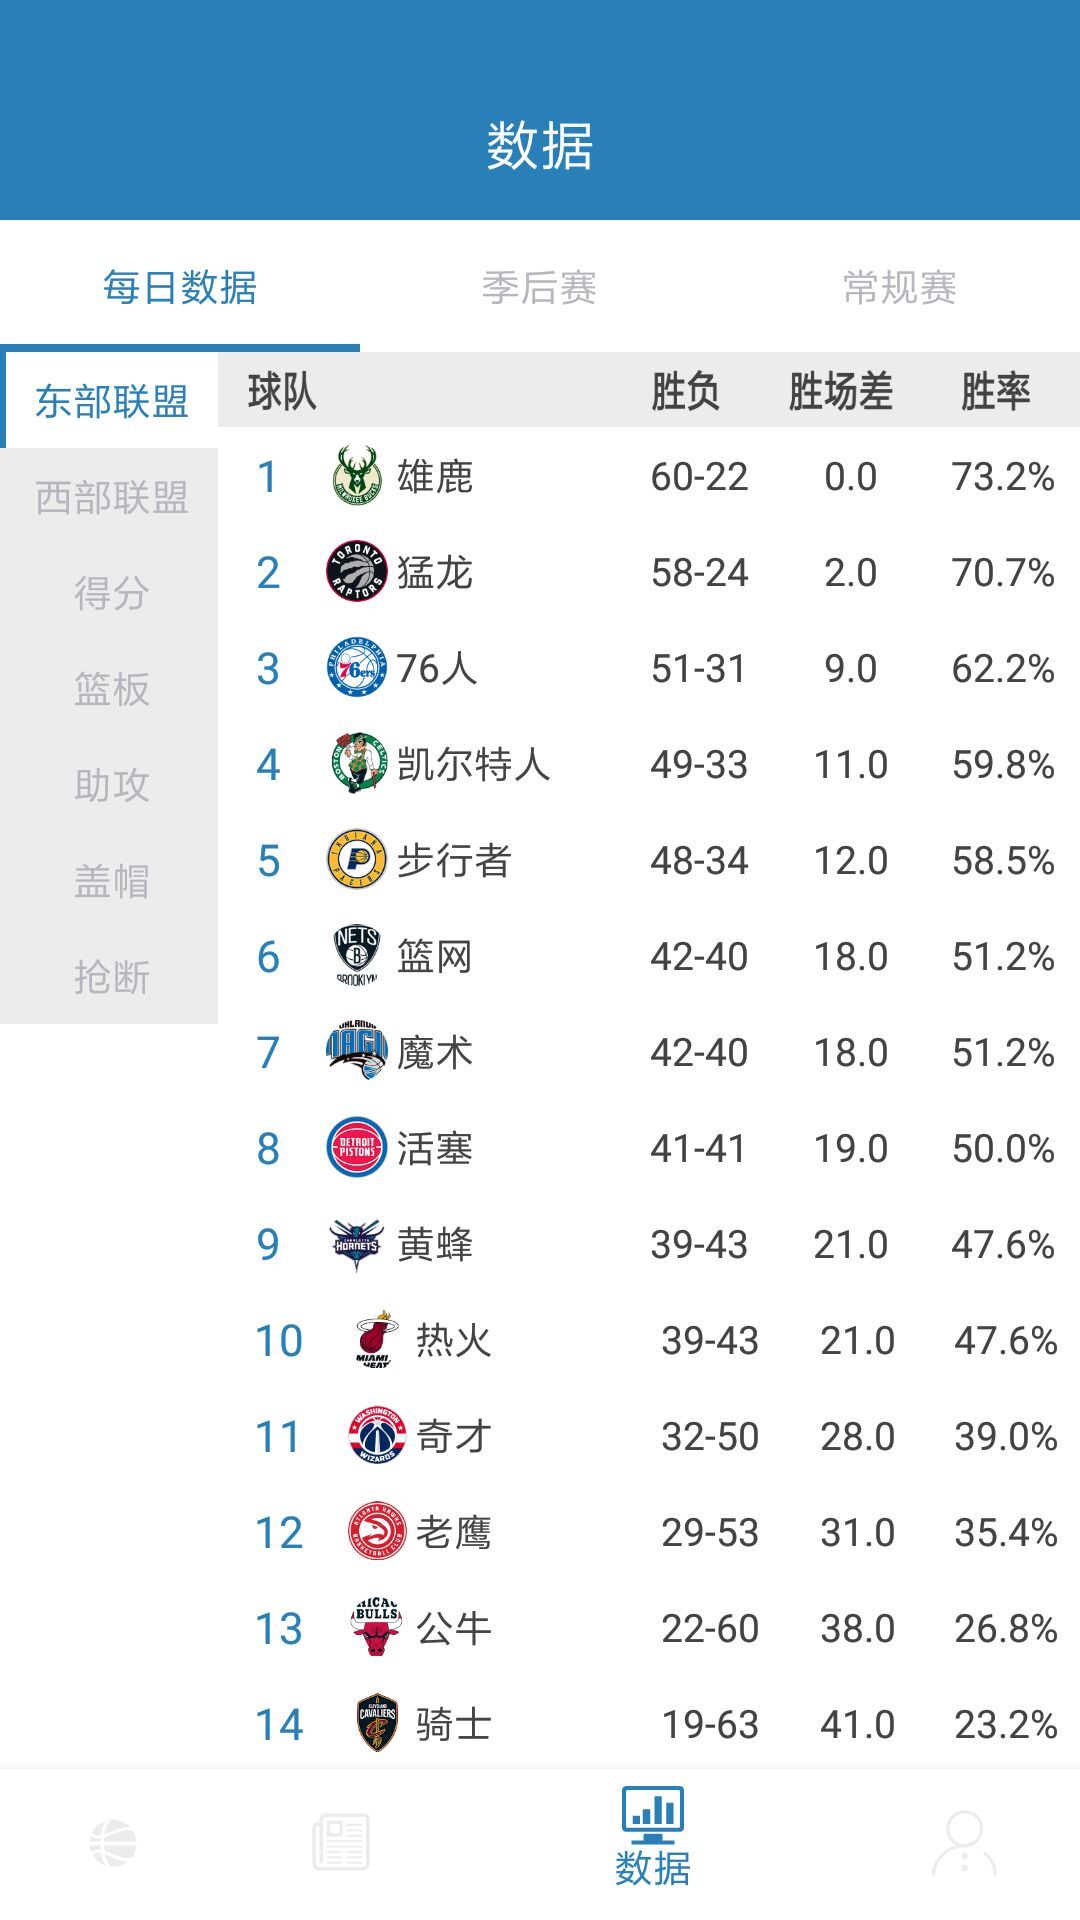
Task: Switch to the 常规赛 tab
Action: click(x=899, y=288)
